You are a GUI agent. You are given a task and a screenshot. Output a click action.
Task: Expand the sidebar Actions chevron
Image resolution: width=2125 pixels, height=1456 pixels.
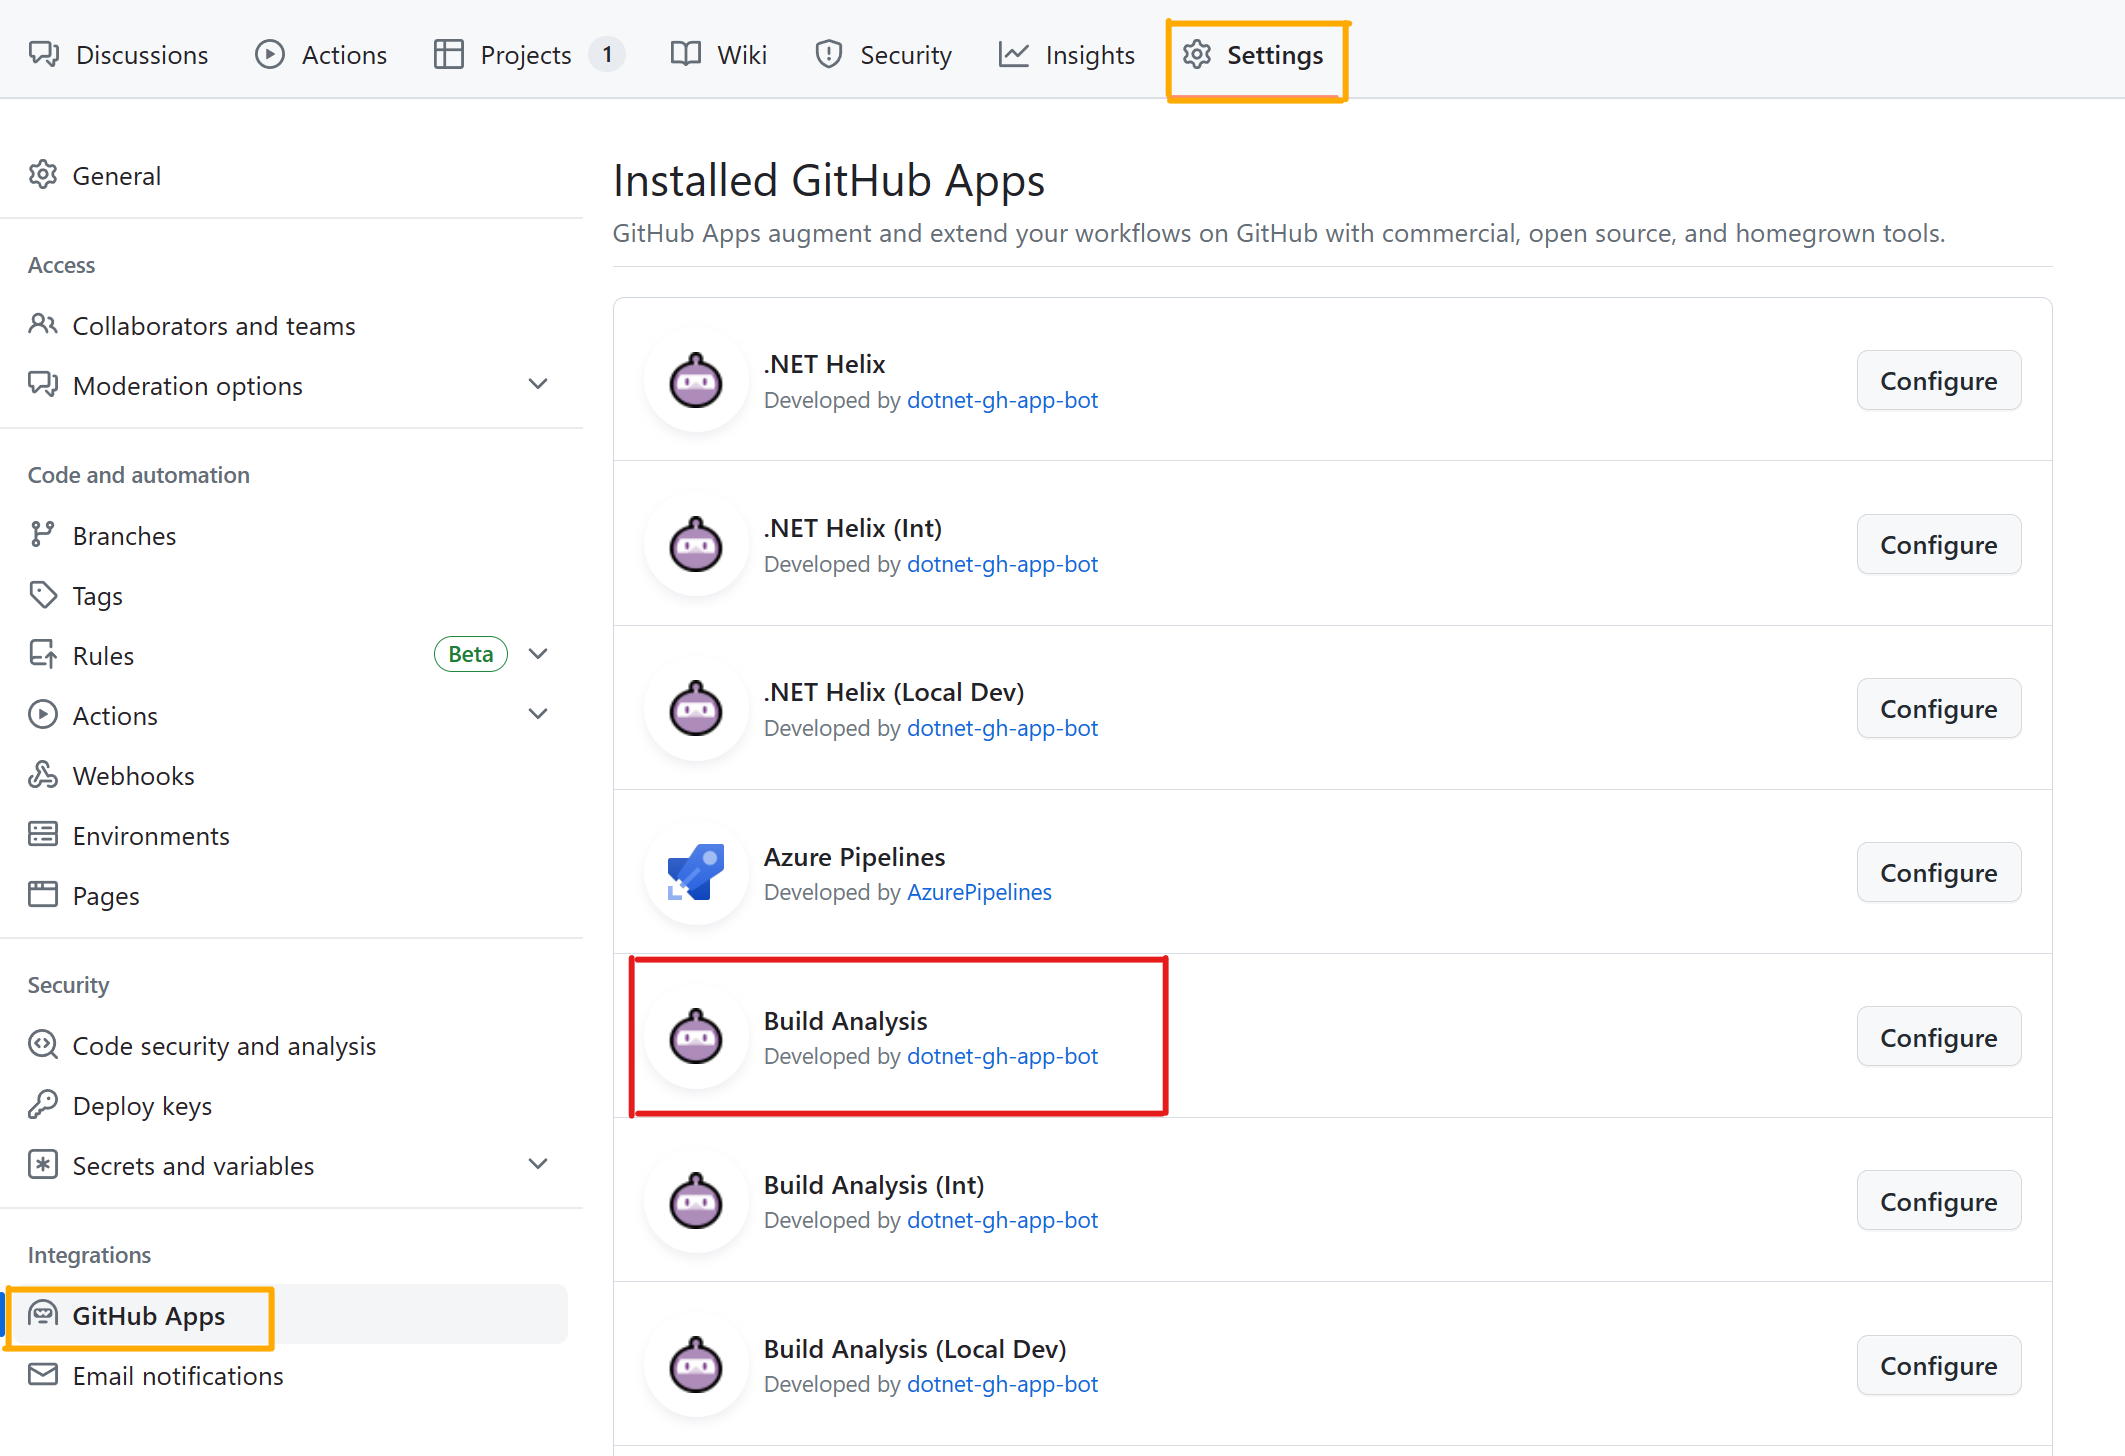pyautogui.click(x=538, y=715)
